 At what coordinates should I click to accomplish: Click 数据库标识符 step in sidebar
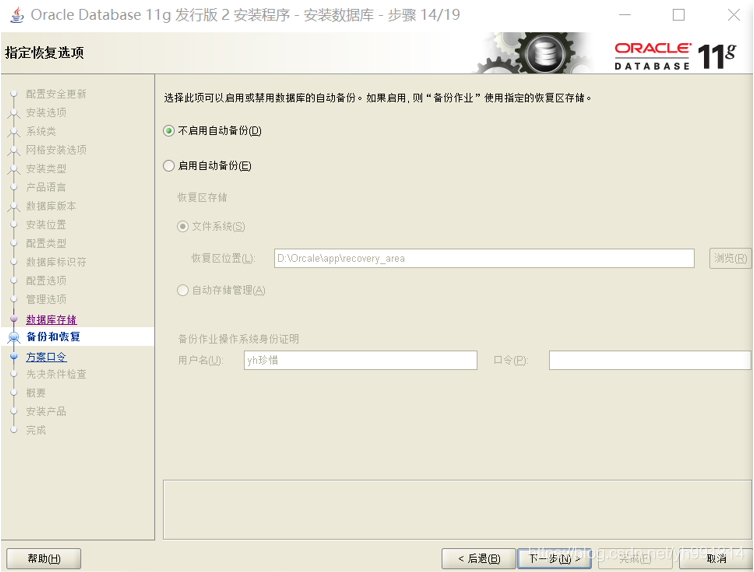56,262
